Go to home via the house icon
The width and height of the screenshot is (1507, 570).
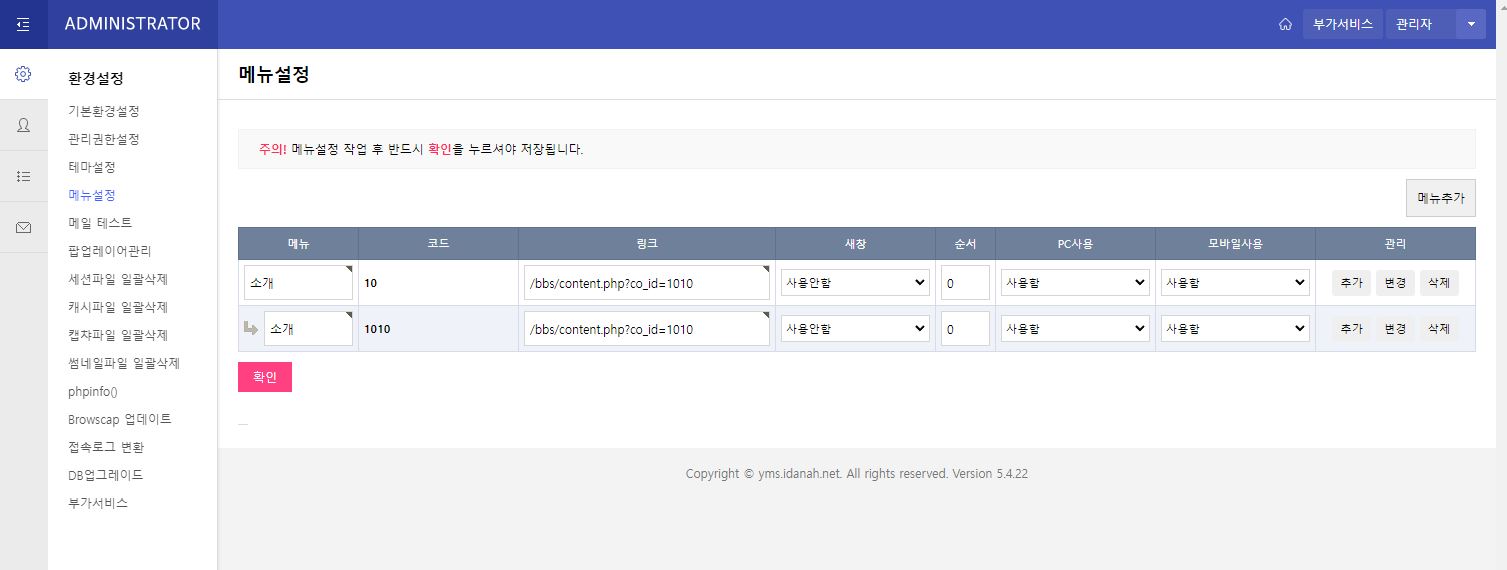point(1285,24)
